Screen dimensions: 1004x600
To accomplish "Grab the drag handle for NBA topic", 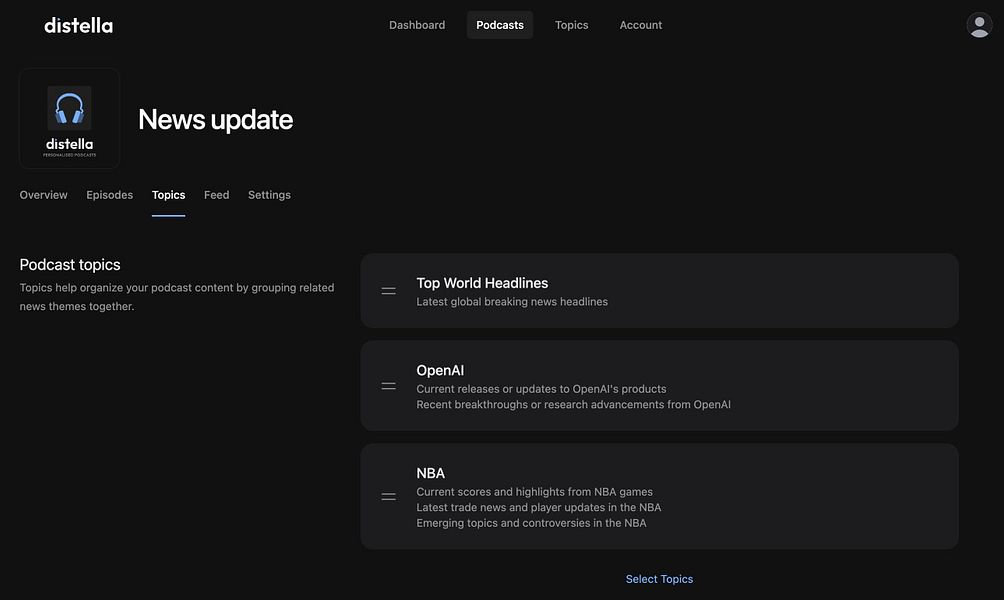I will tap(388, 497).
